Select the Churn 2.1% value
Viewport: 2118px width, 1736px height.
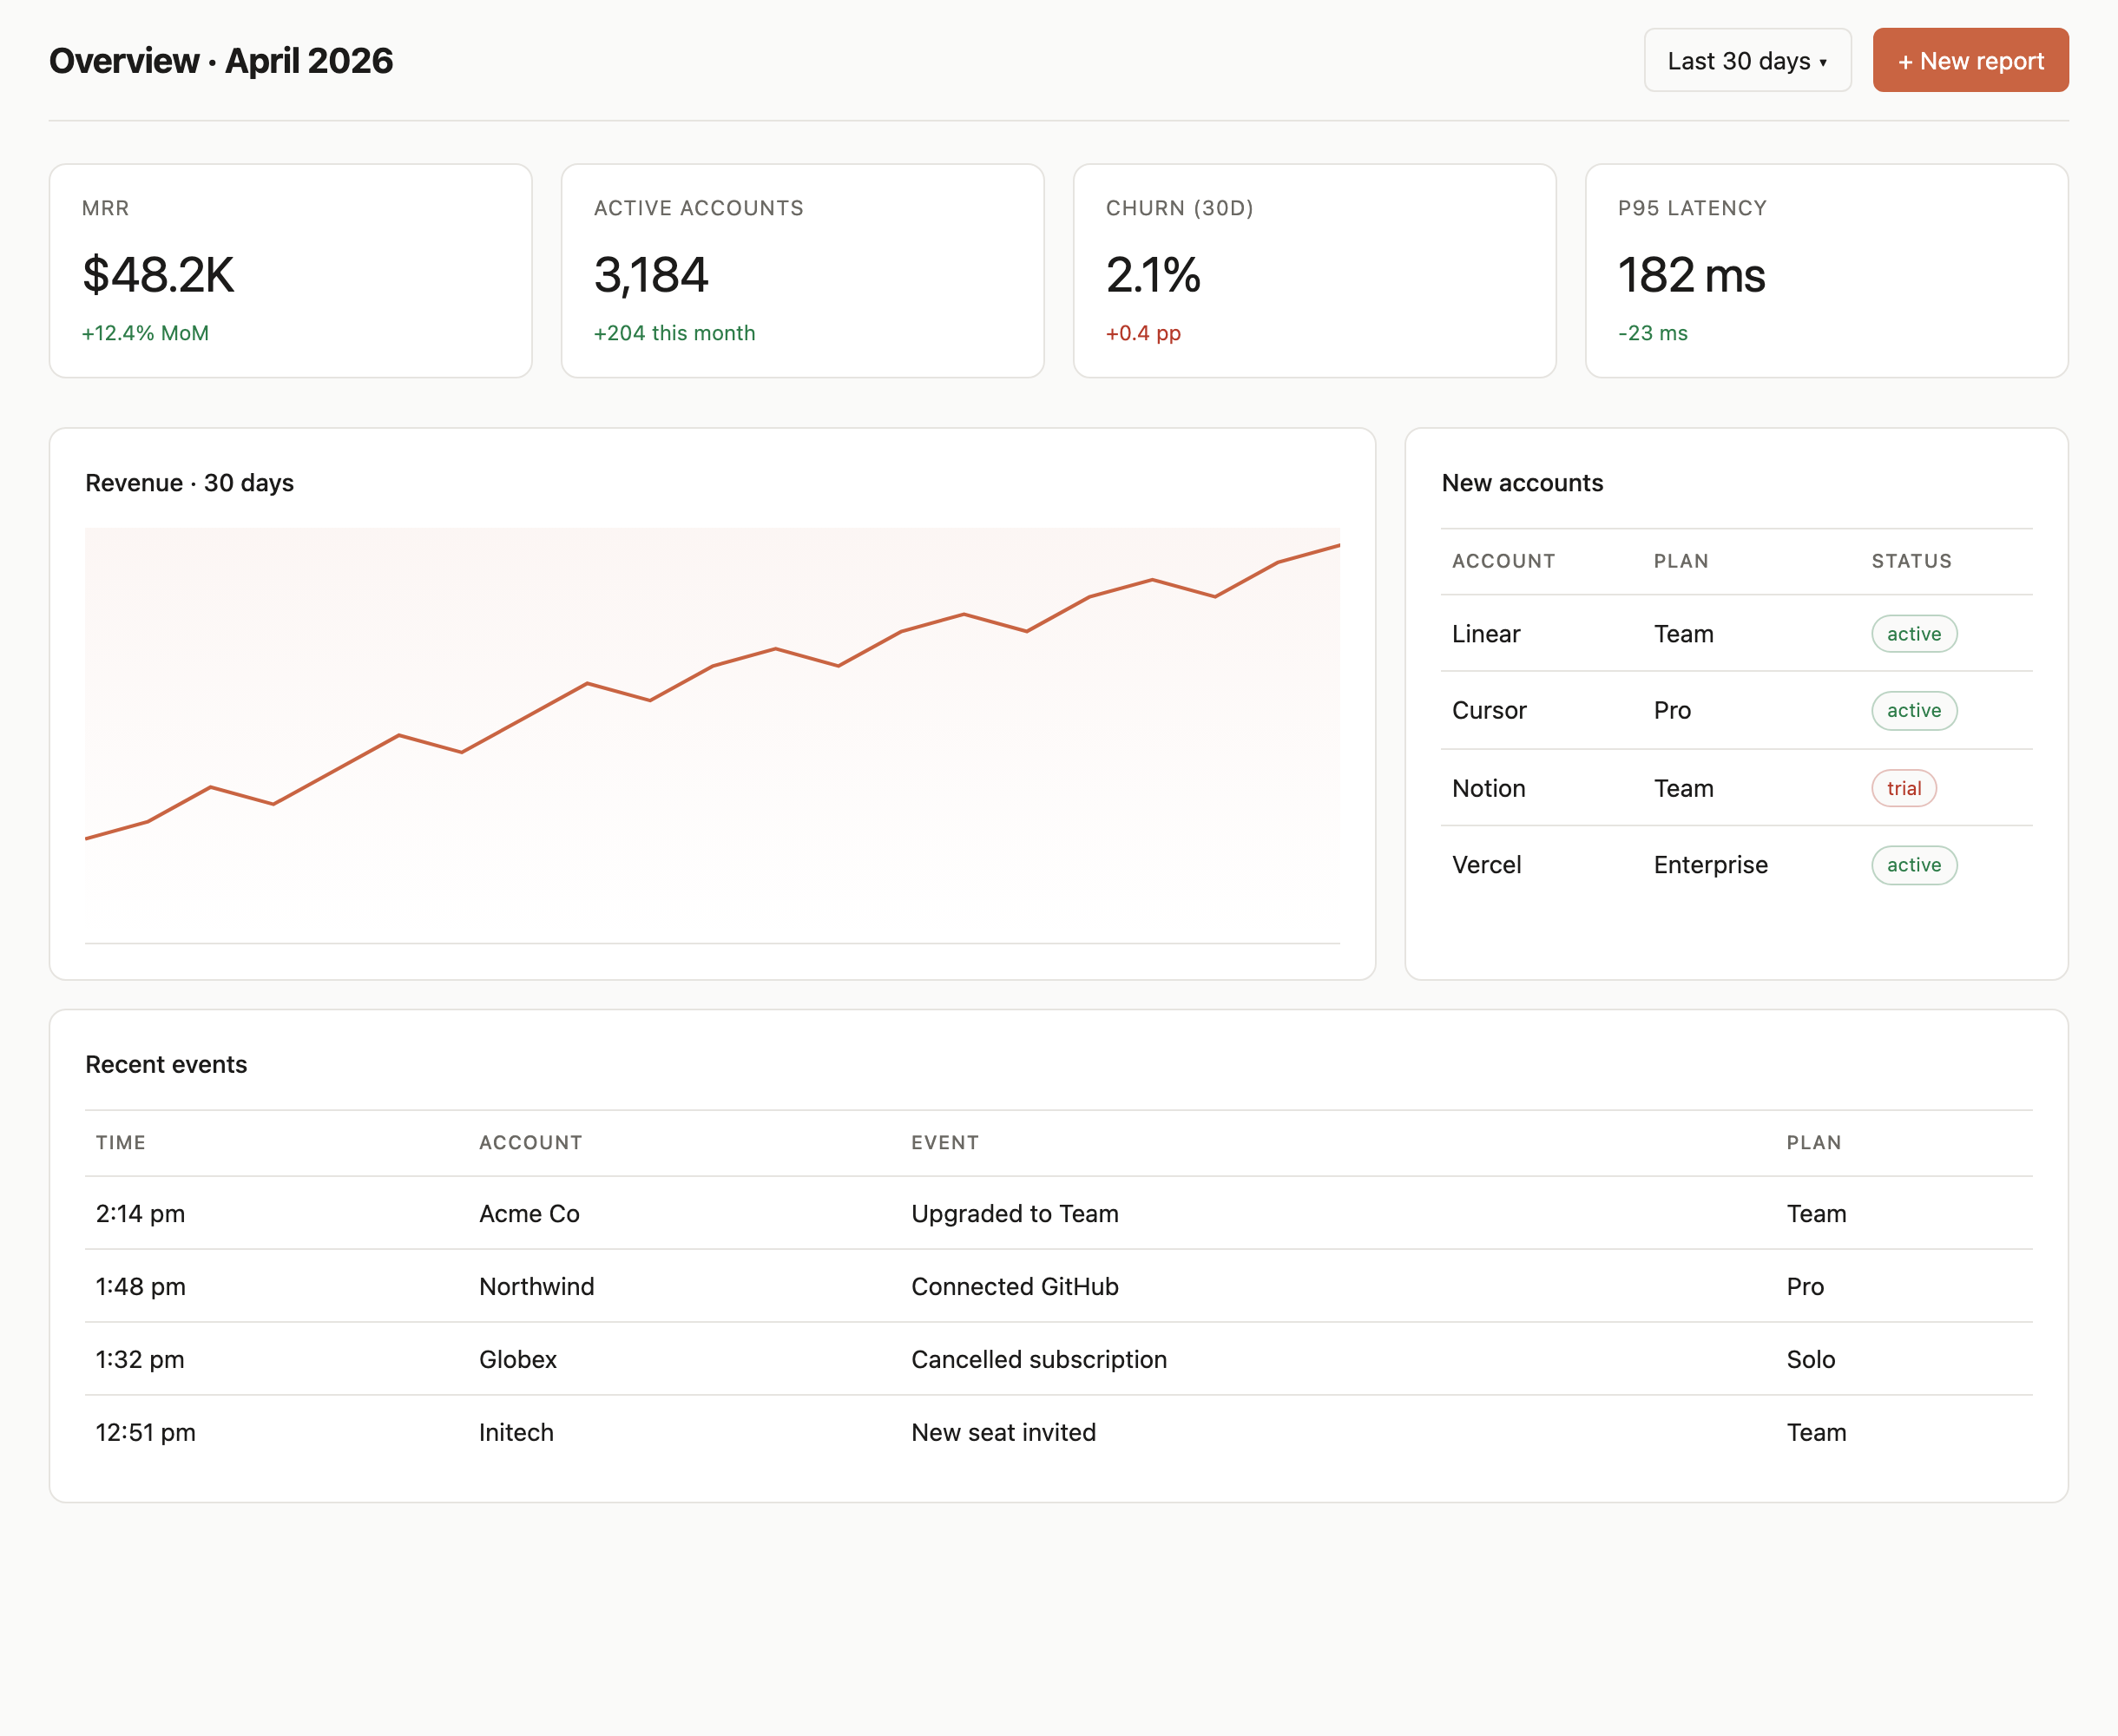[1153, 275]
